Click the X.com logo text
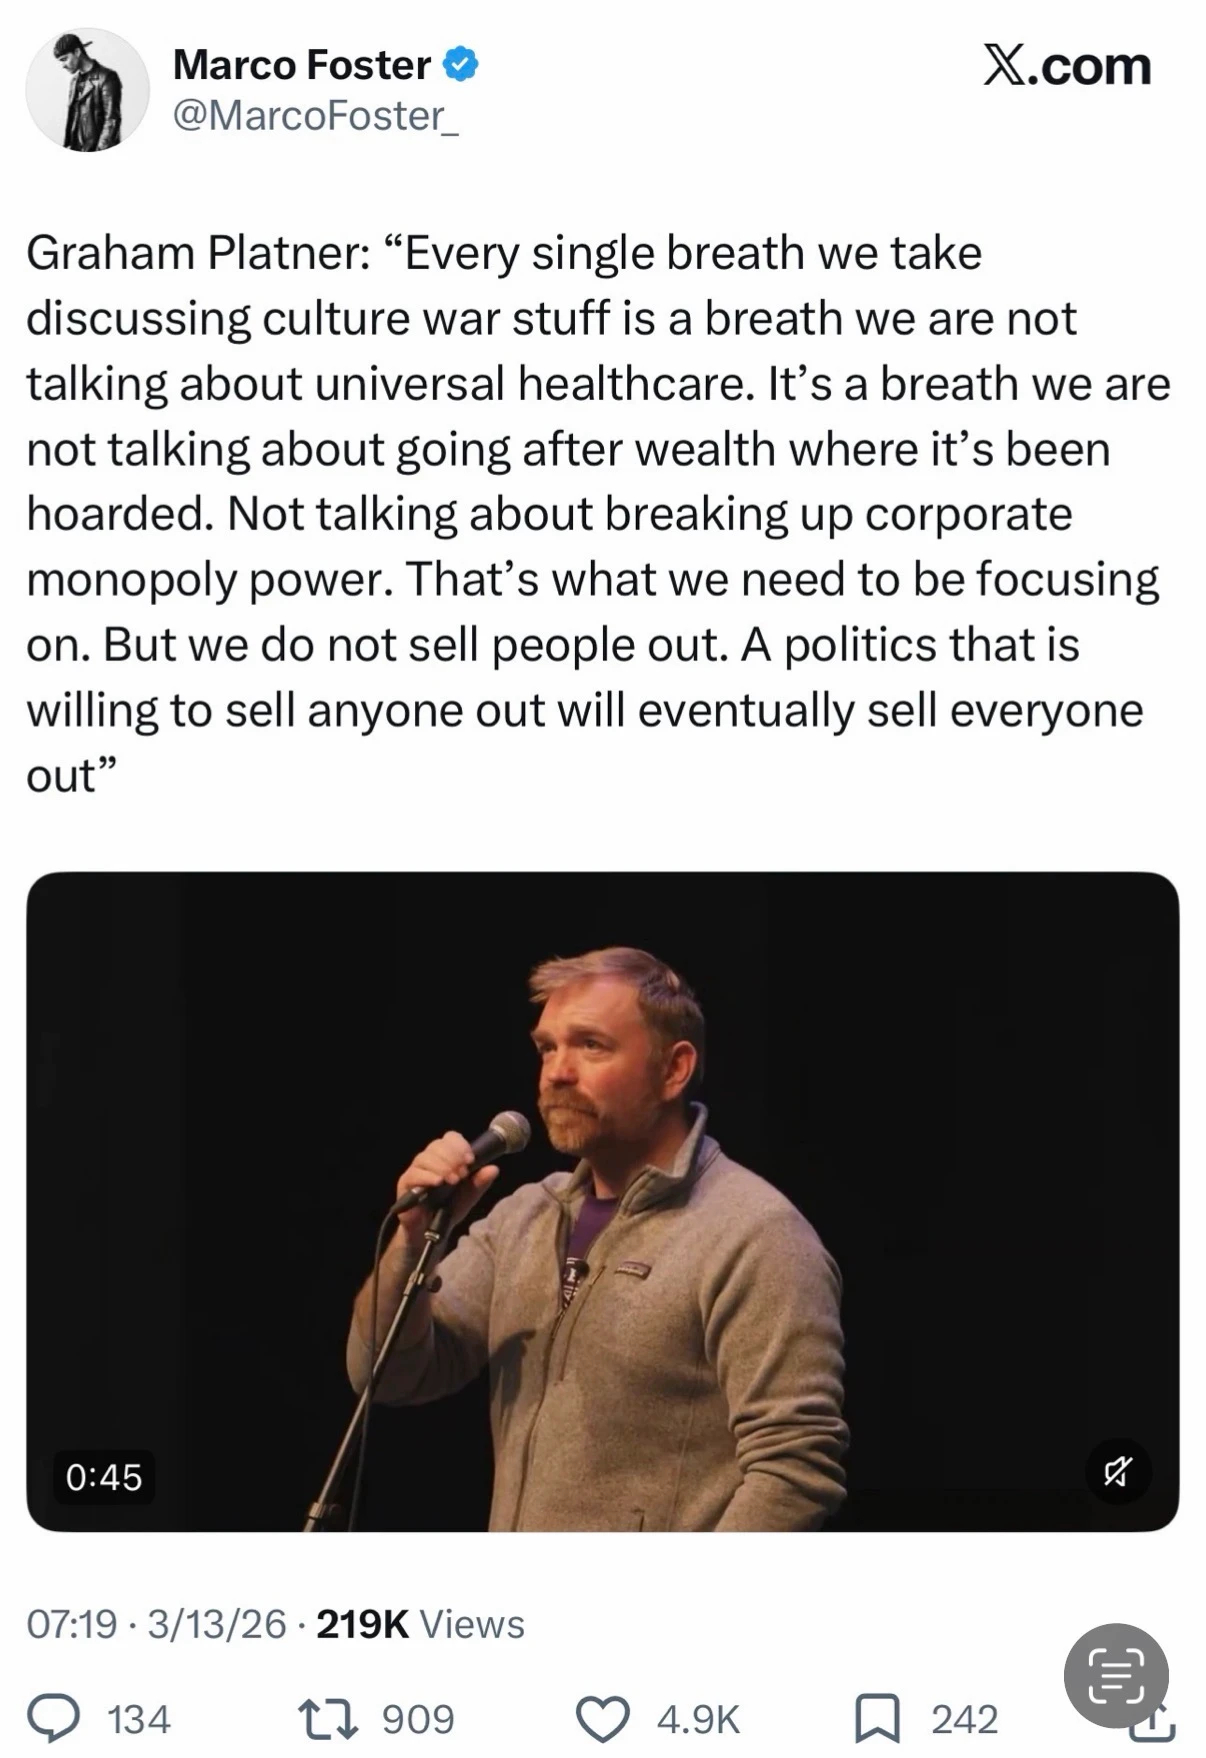1206x1758 pixels. coord(1067,67)
